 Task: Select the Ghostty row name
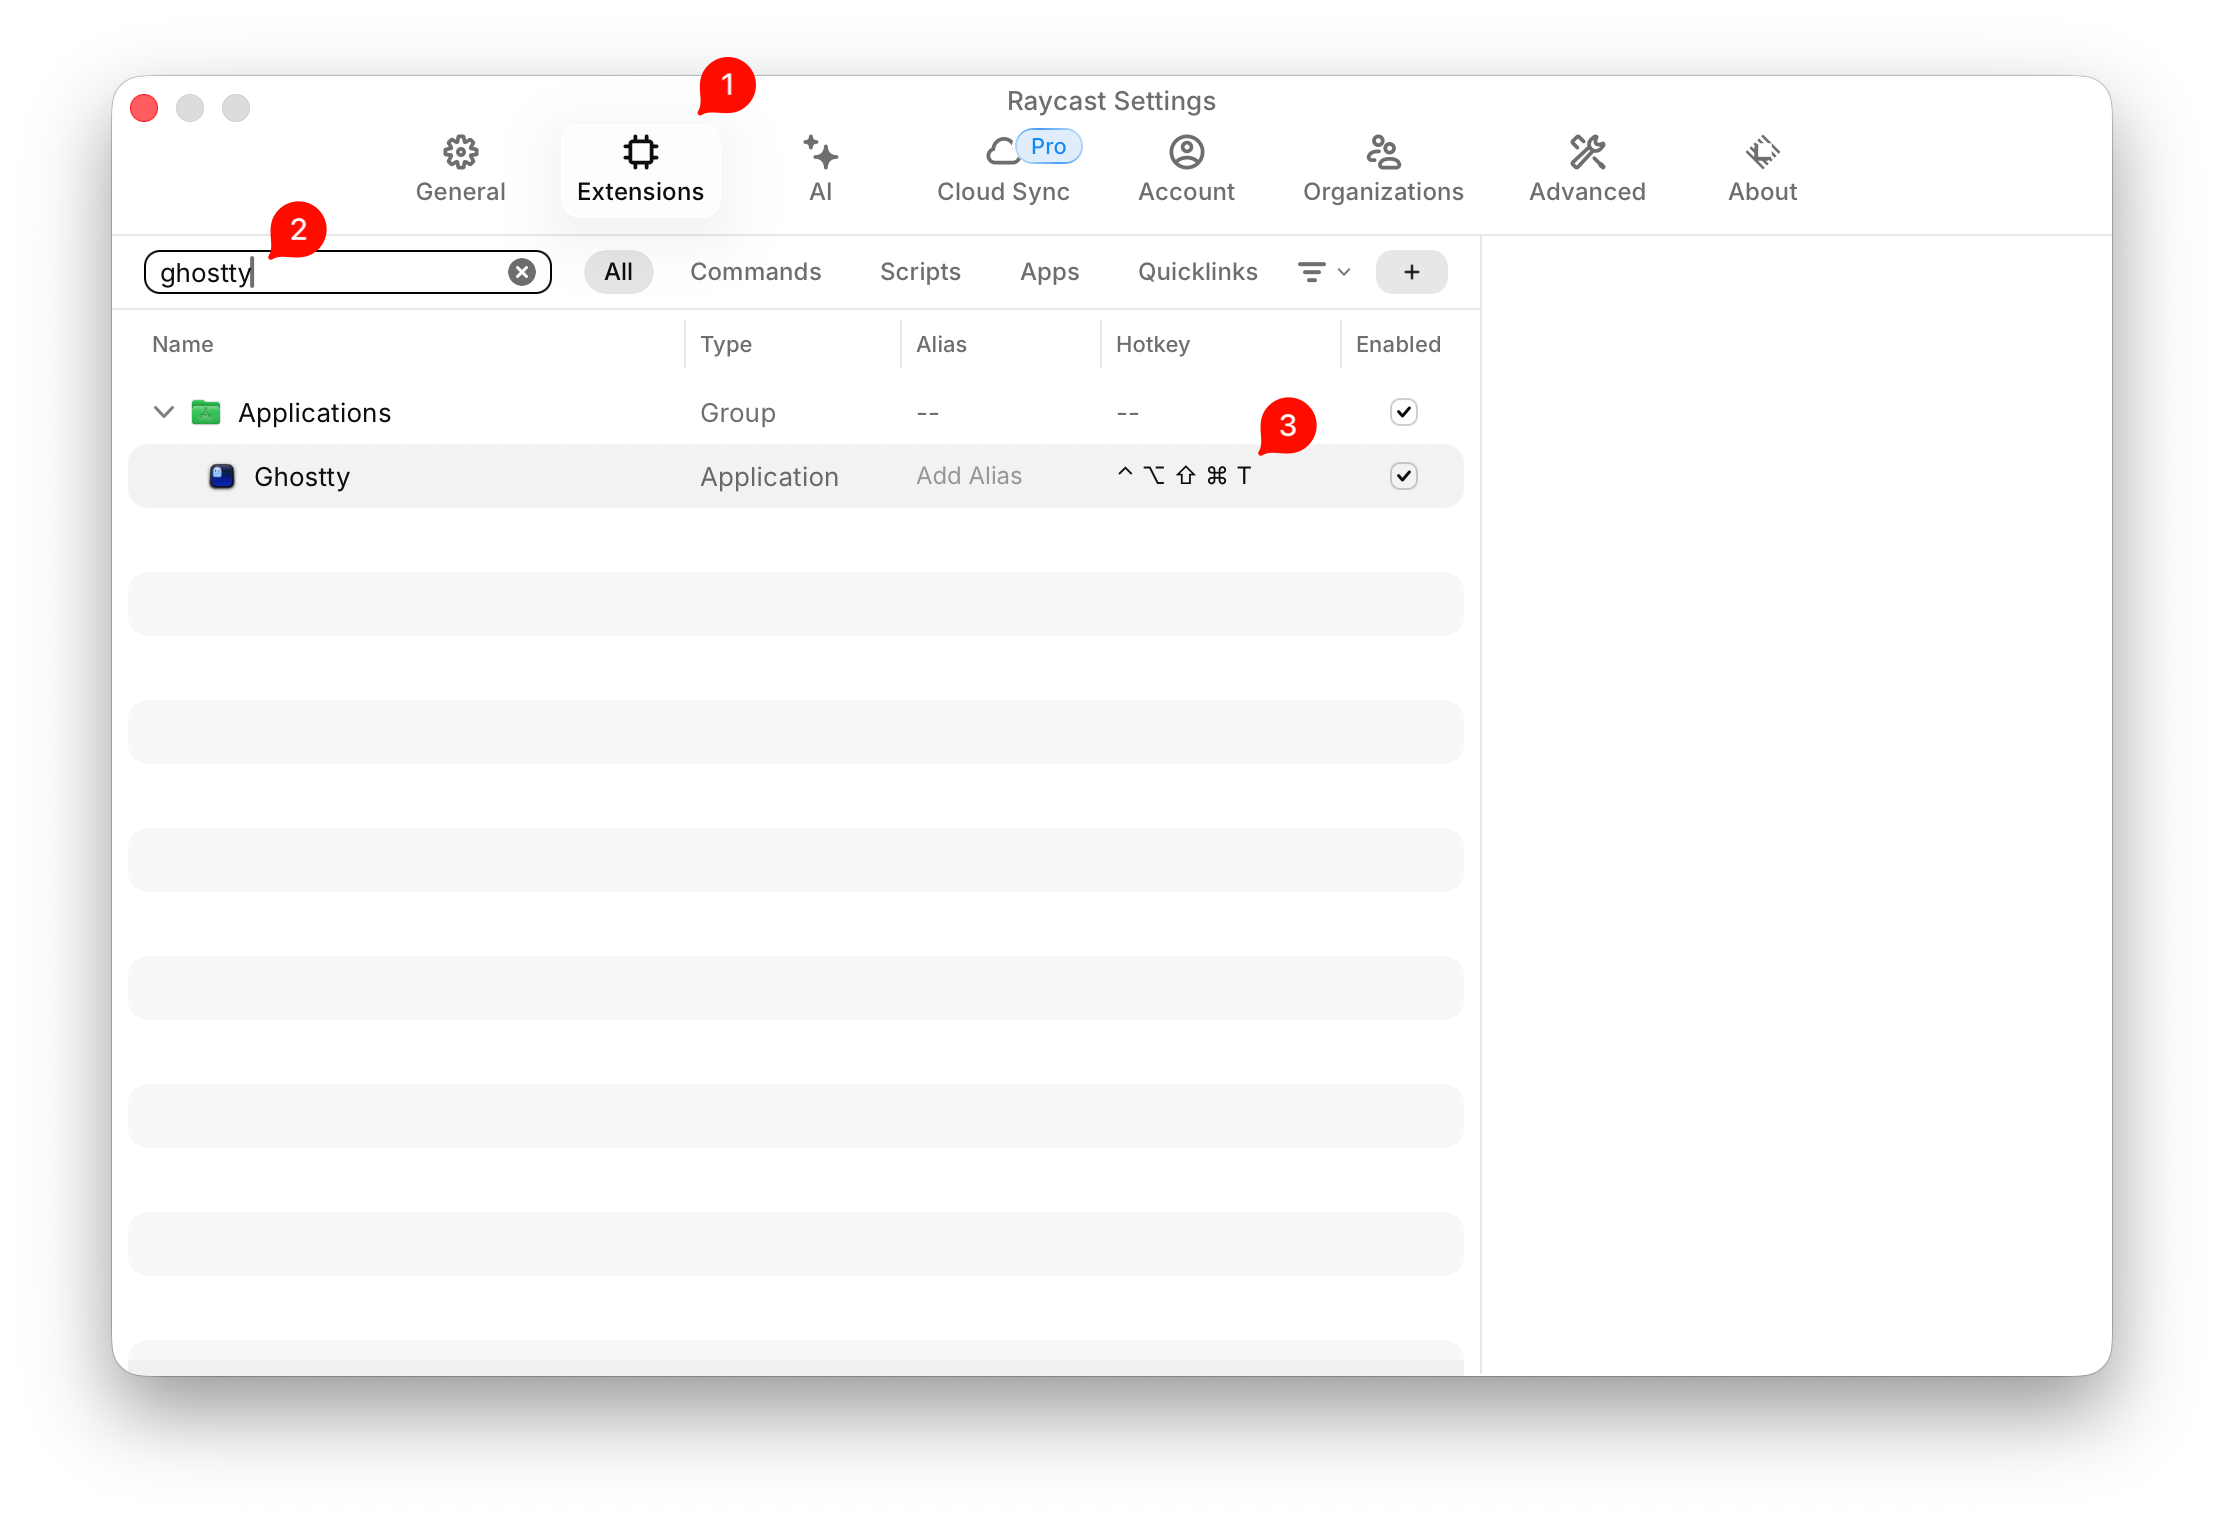(x=302, y=476)
